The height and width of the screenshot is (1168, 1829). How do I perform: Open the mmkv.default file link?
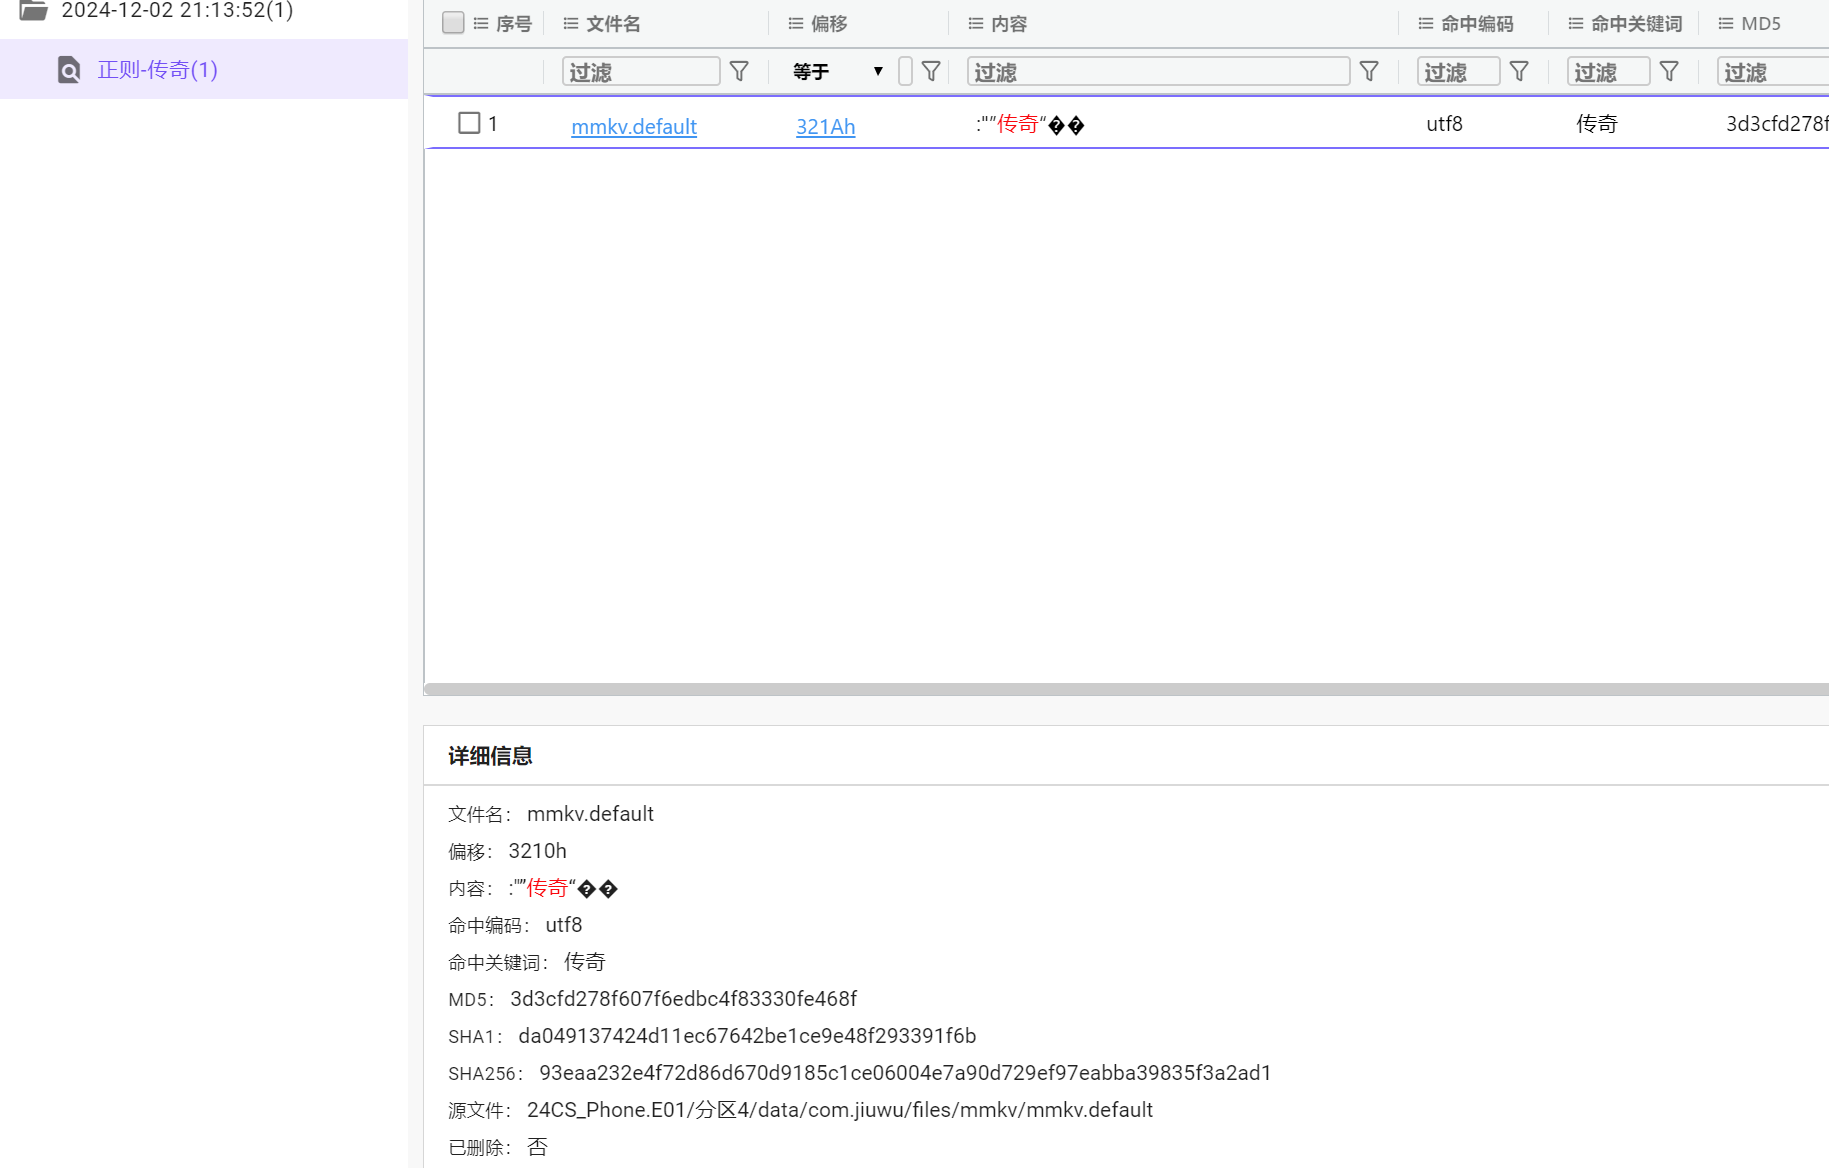point(634,126)
